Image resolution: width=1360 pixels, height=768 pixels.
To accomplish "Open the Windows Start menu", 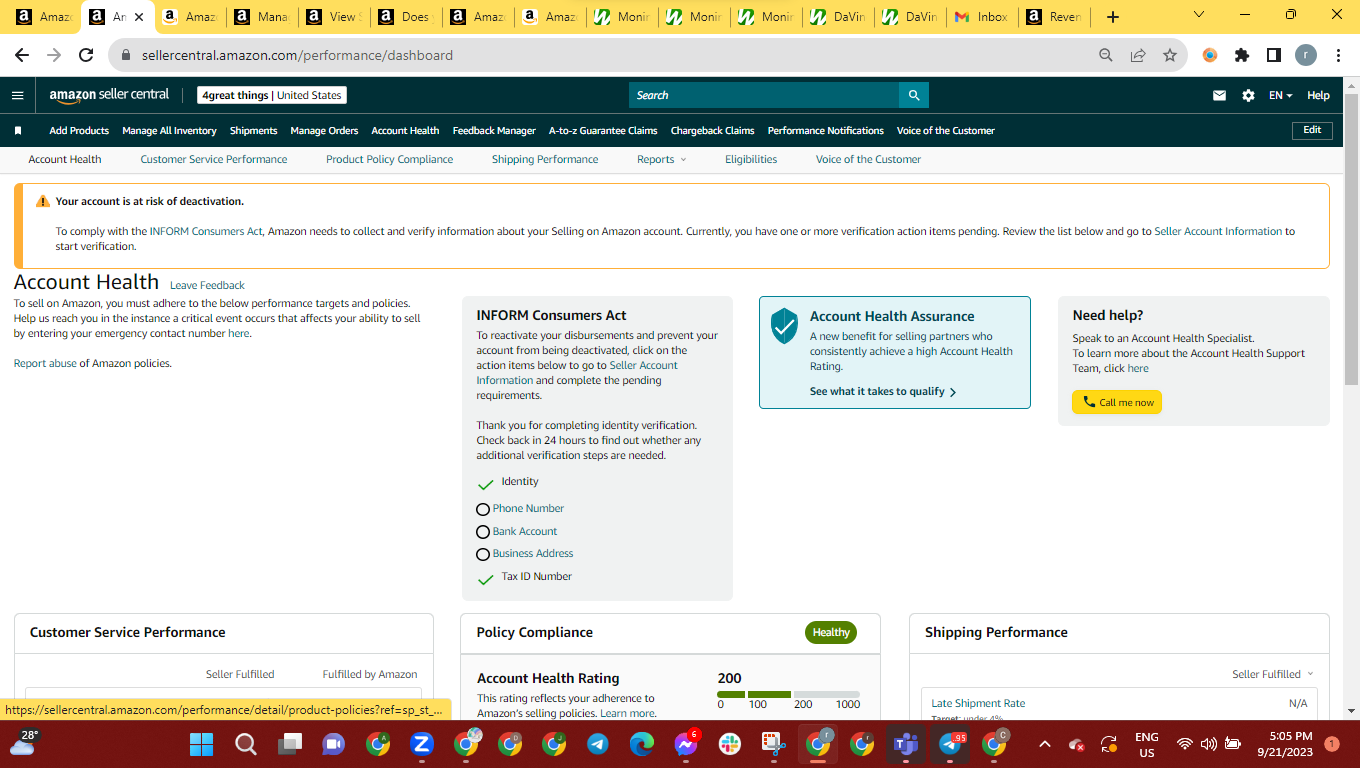I will click(202, 744).
